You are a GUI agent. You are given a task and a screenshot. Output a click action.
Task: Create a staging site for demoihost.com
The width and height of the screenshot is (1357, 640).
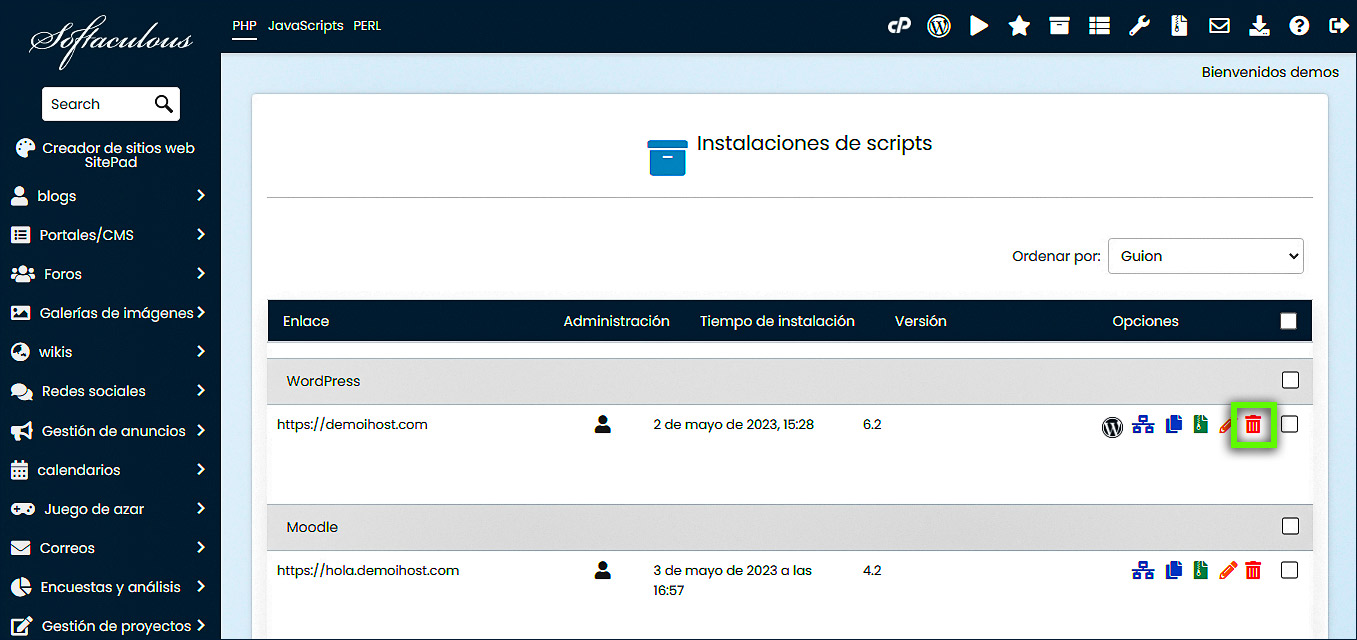(x=1143, y=423)
